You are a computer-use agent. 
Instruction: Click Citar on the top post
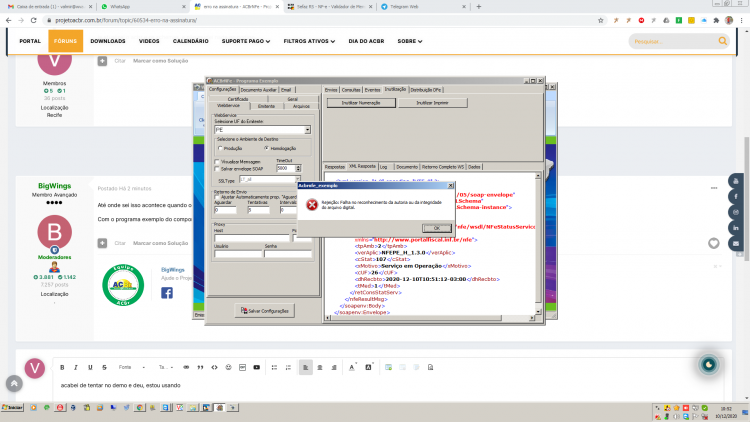pyautogui.click(x=120, y=61)
